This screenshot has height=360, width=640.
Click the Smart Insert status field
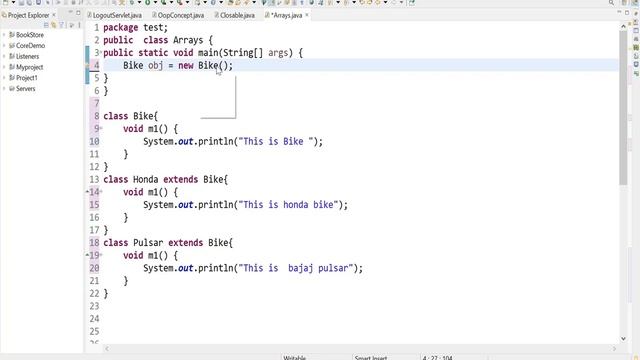[371, 358]
